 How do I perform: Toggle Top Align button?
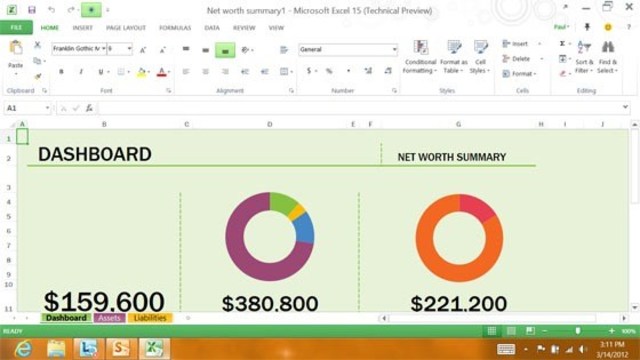click(186, 50)
